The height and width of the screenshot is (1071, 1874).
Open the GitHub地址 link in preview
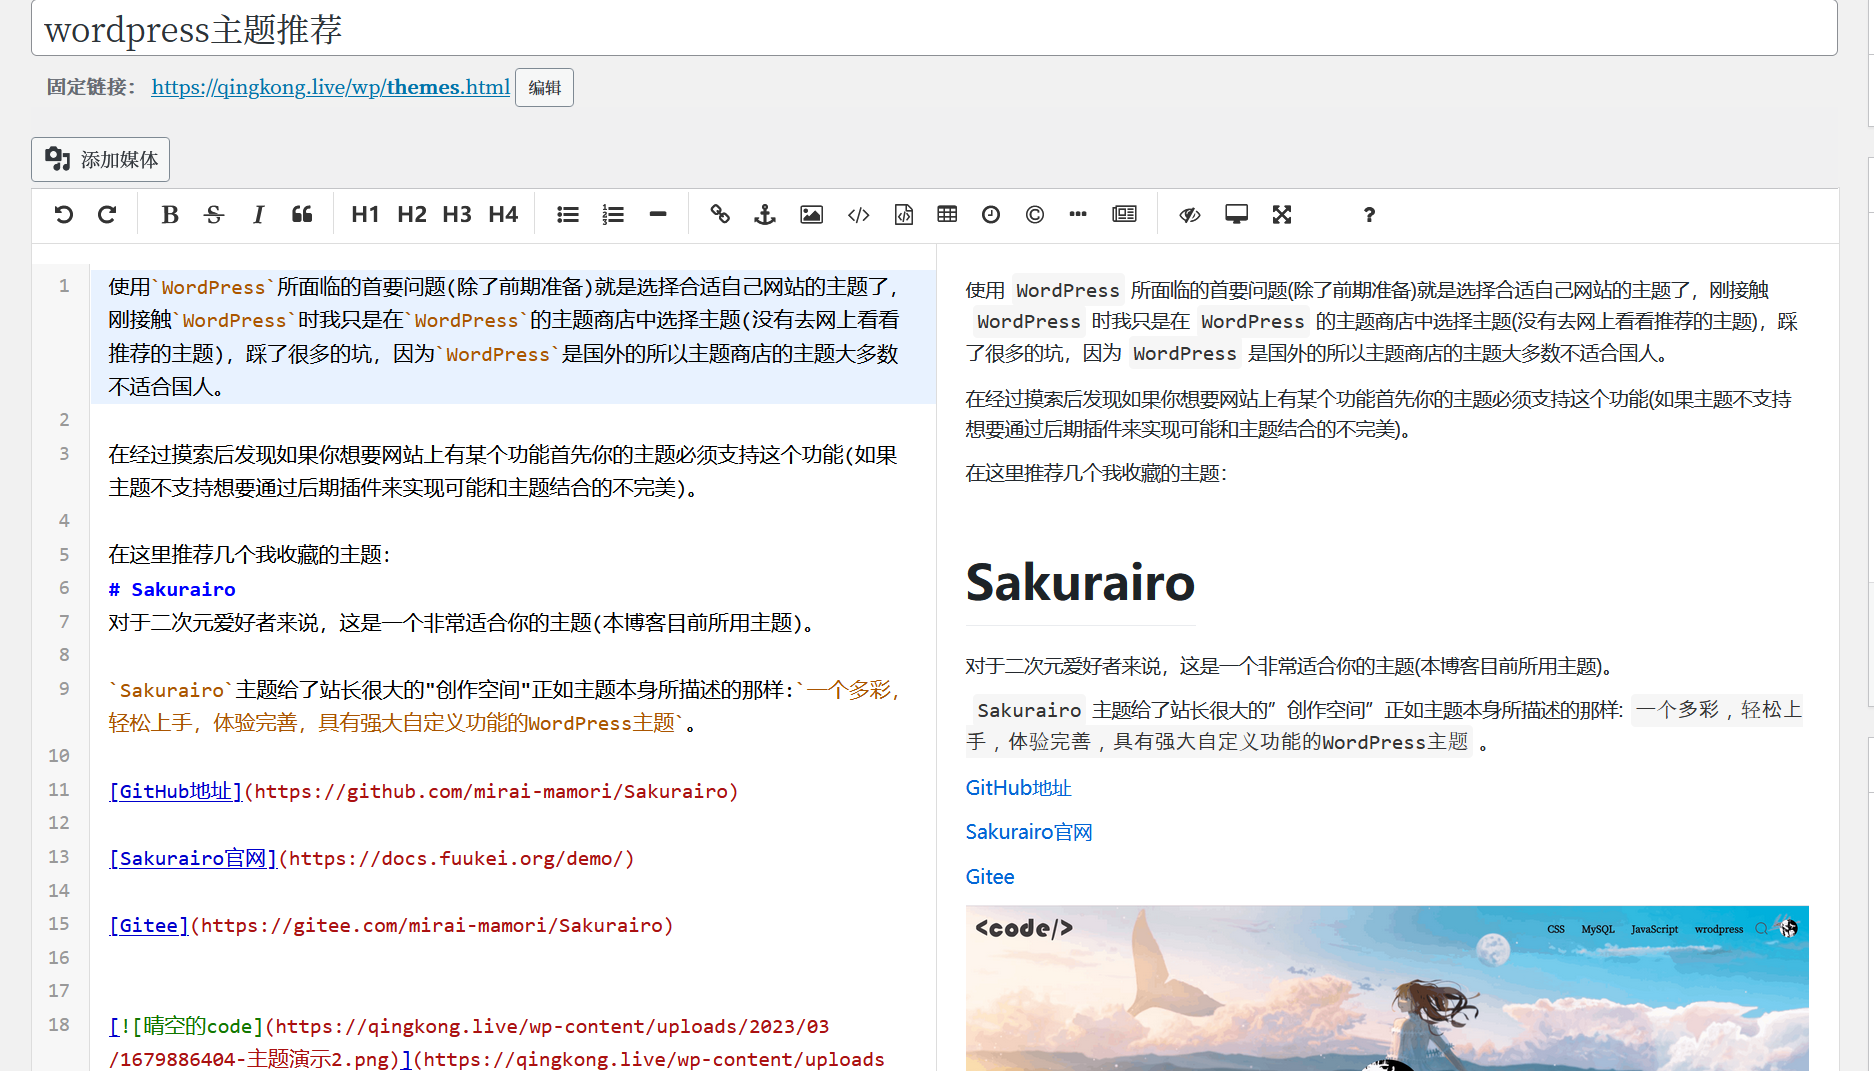(1017, 788)
